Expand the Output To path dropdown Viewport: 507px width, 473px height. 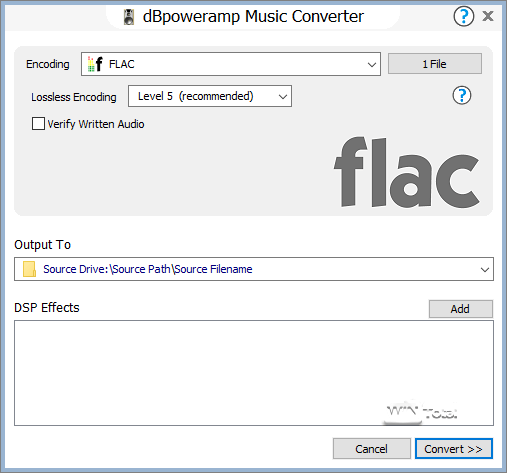[485, 269]
